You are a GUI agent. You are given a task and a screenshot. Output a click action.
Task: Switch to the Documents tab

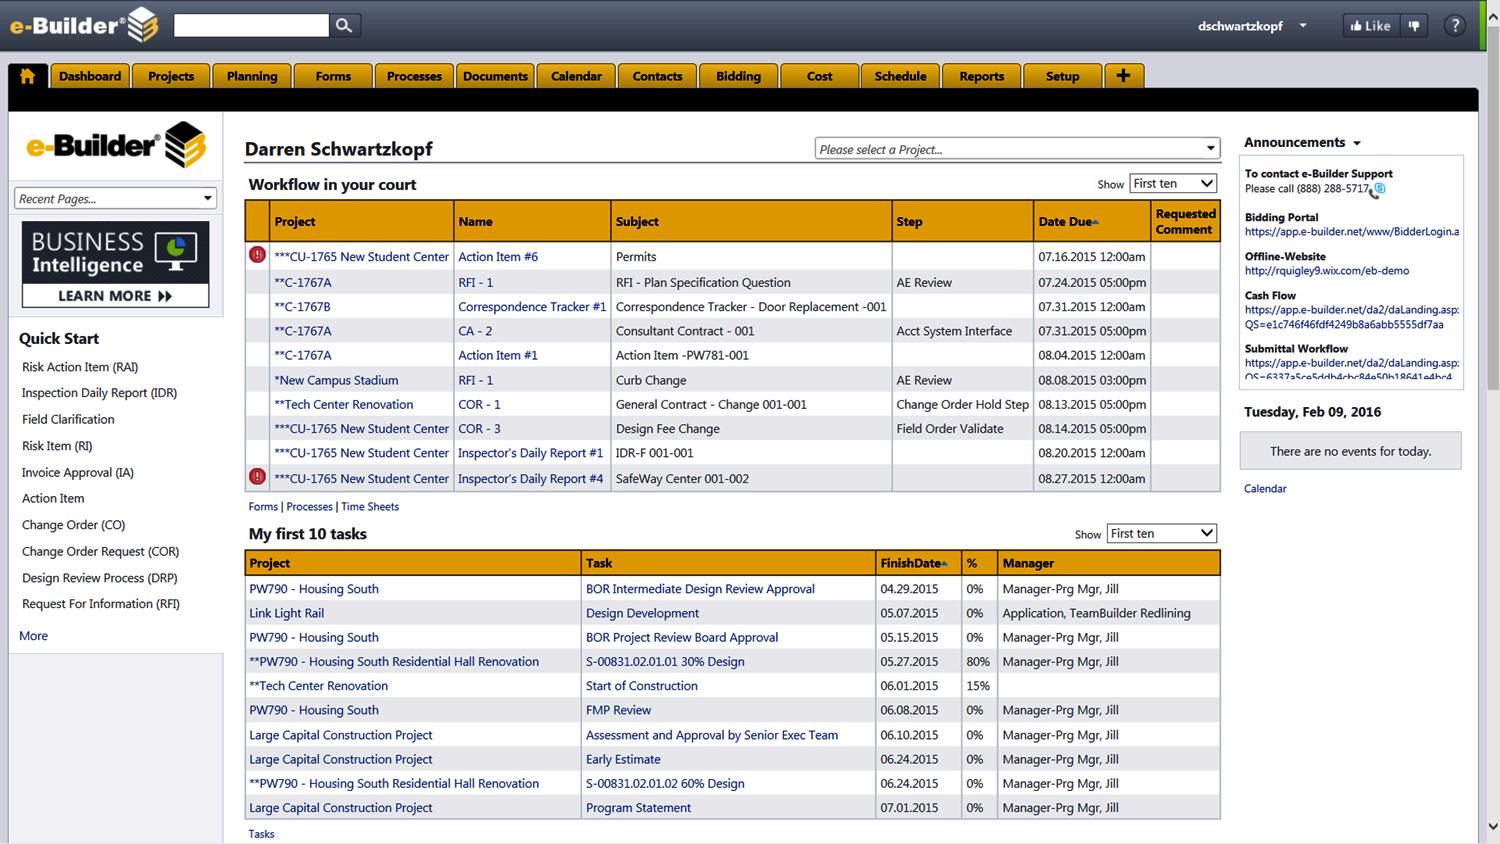pyautogui.click(x=495, y=76)
